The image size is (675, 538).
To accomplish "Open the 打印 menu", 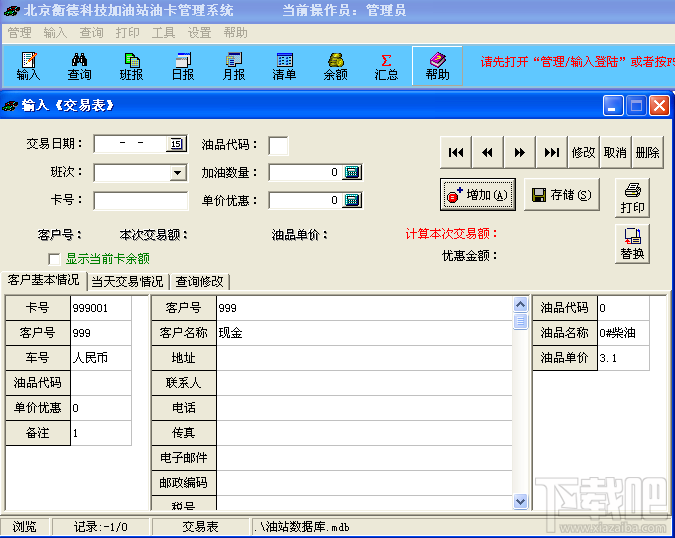I will click(127, 33).
